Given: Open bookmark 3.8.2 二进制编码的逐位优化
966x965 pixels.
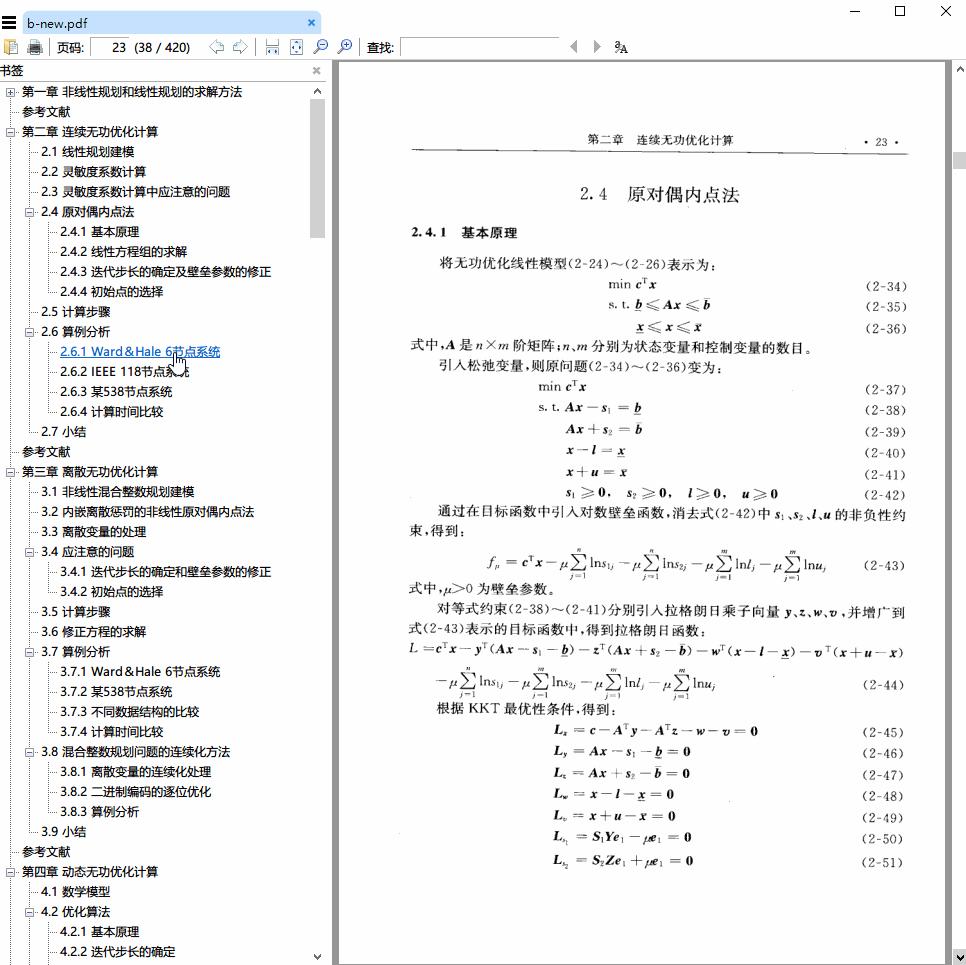Looking at the screenshot, I should [x=136, y=792].
